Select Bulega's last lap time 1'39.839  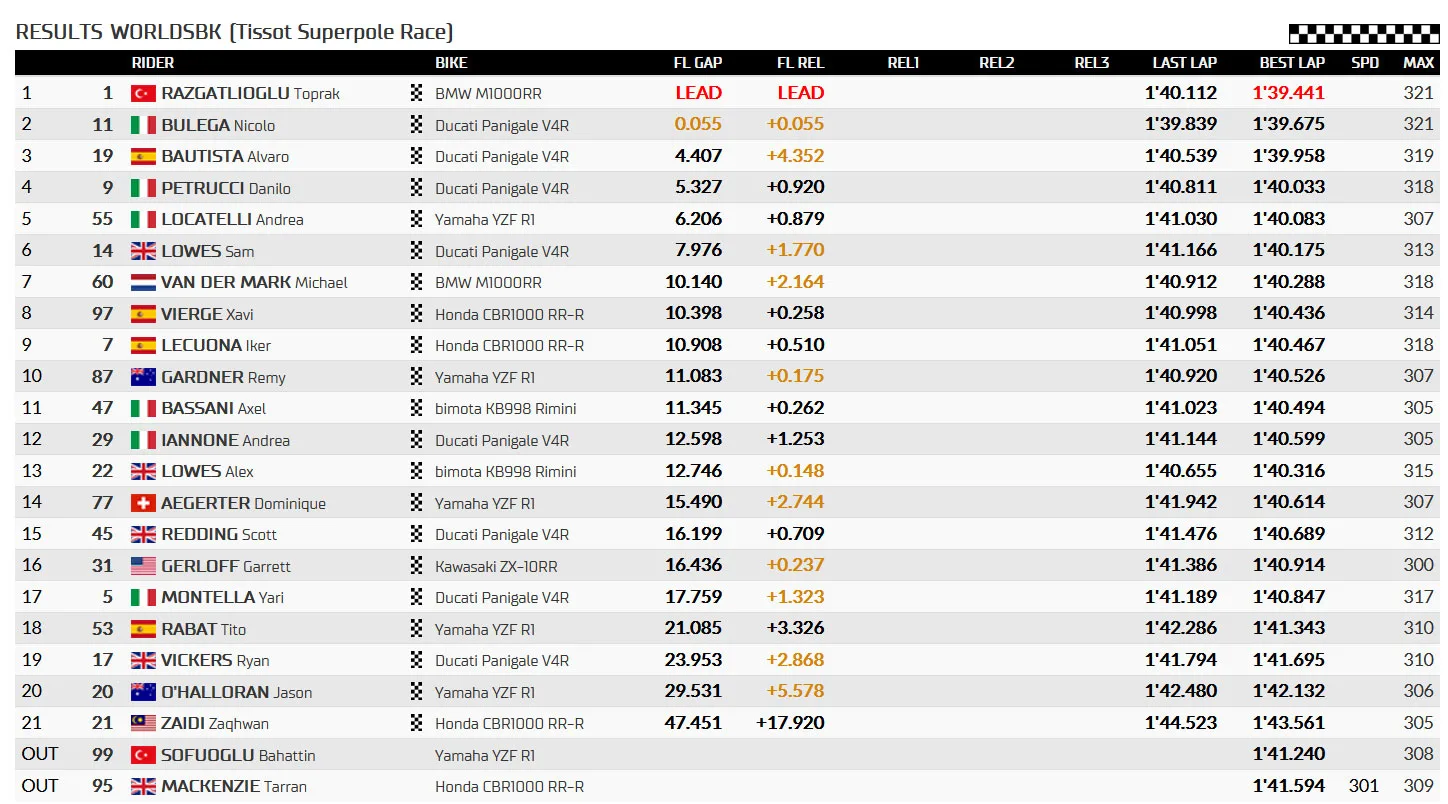1181,124
